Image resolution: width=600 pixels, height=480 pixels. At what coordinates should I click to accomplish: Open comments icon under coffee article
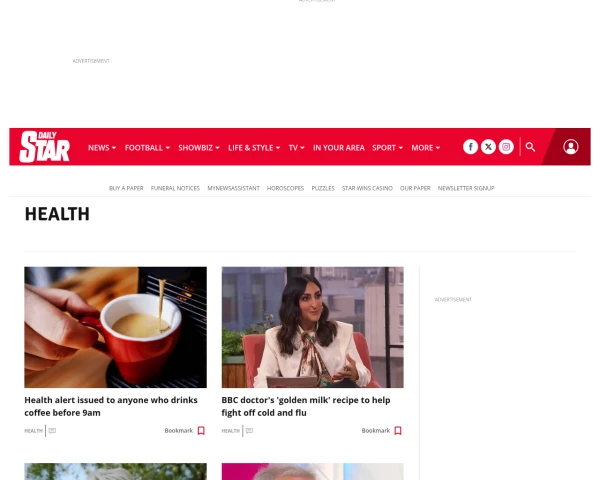tap(52, 431)
